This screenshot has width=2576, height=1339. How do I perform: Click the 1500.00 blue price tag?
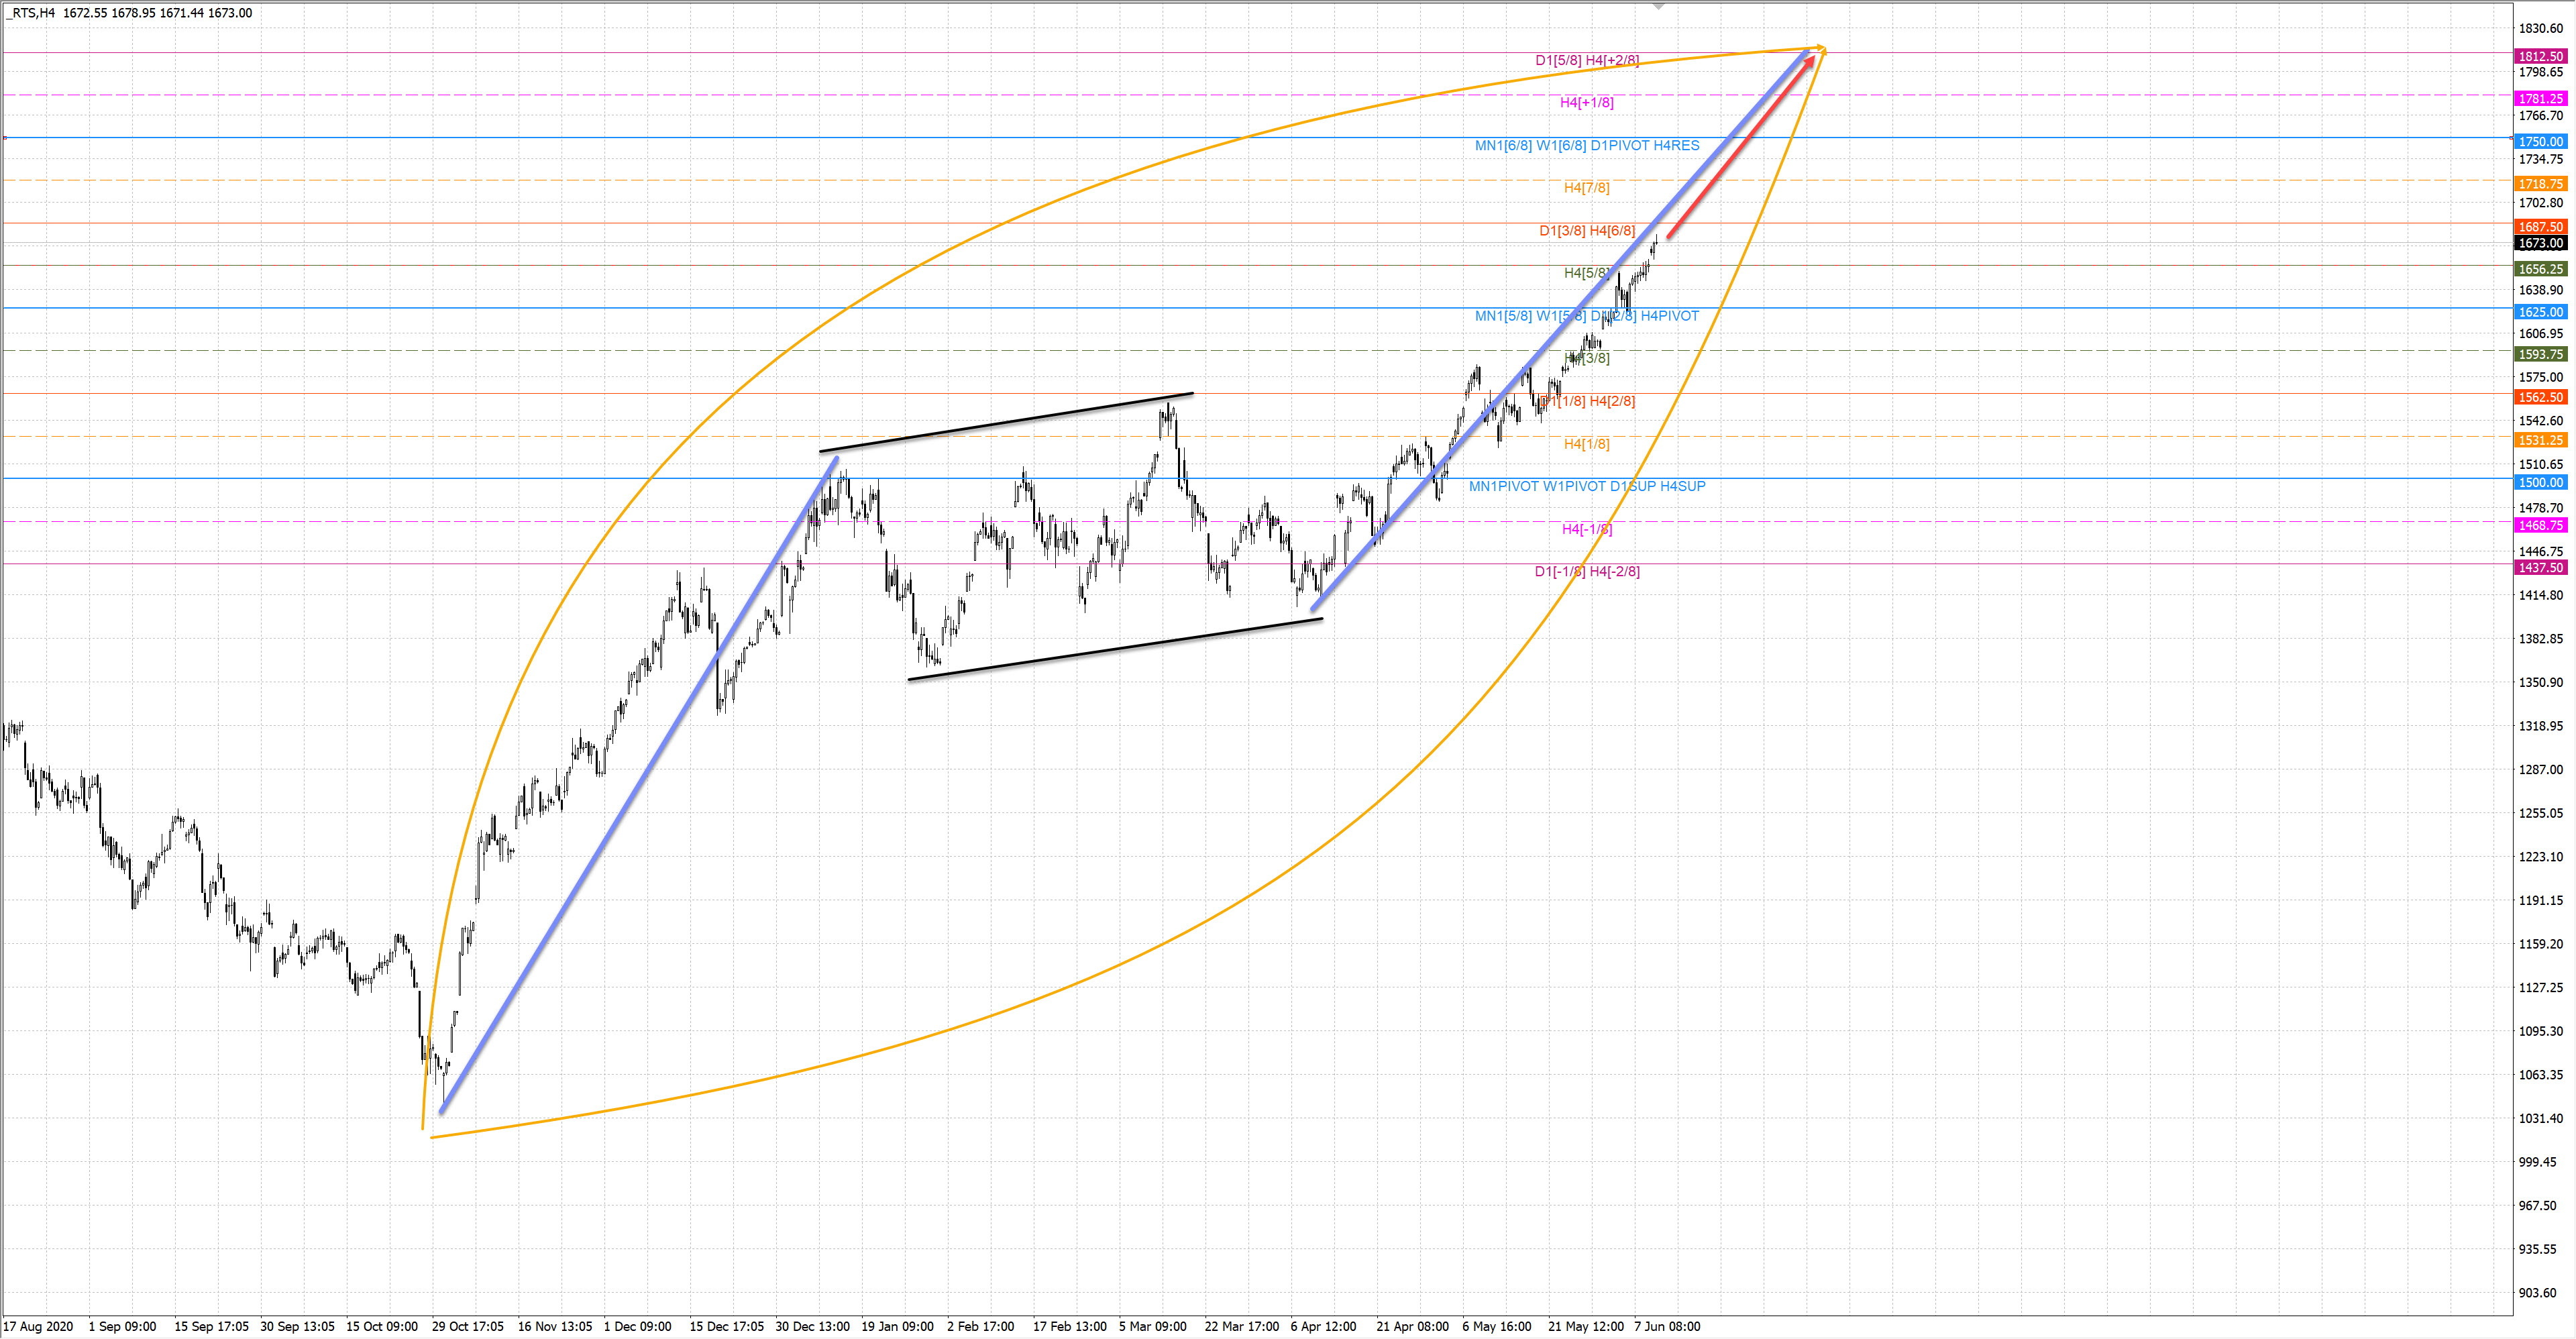[2540, 482]
